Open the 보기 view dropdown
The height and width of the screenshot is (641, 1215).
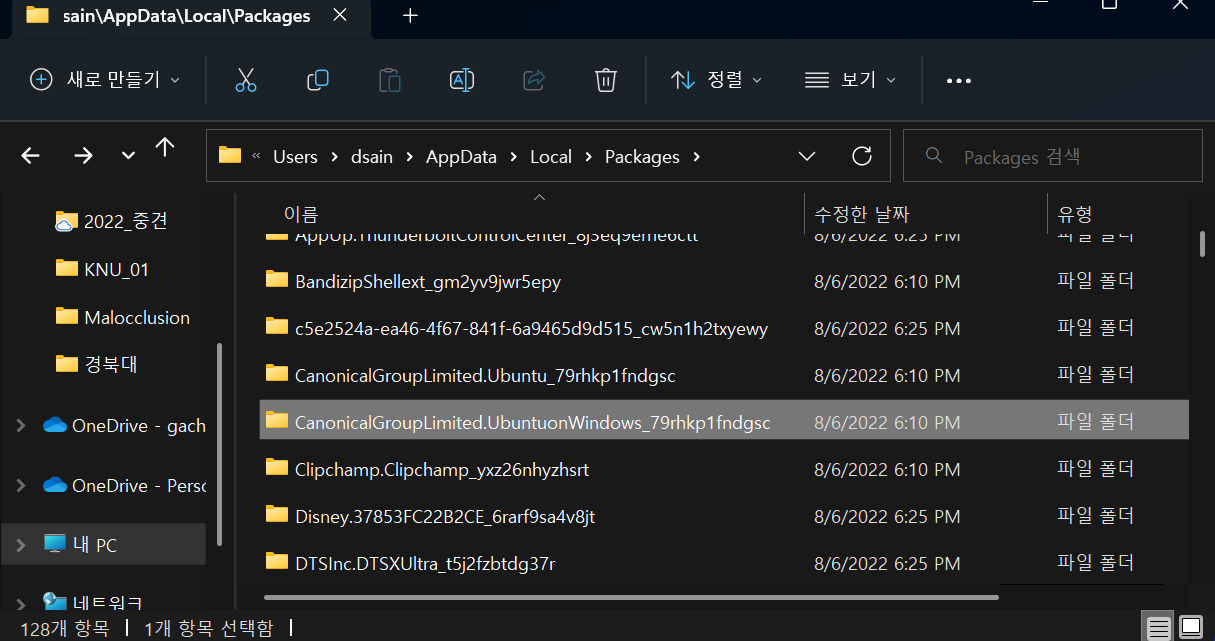(851, 80)
